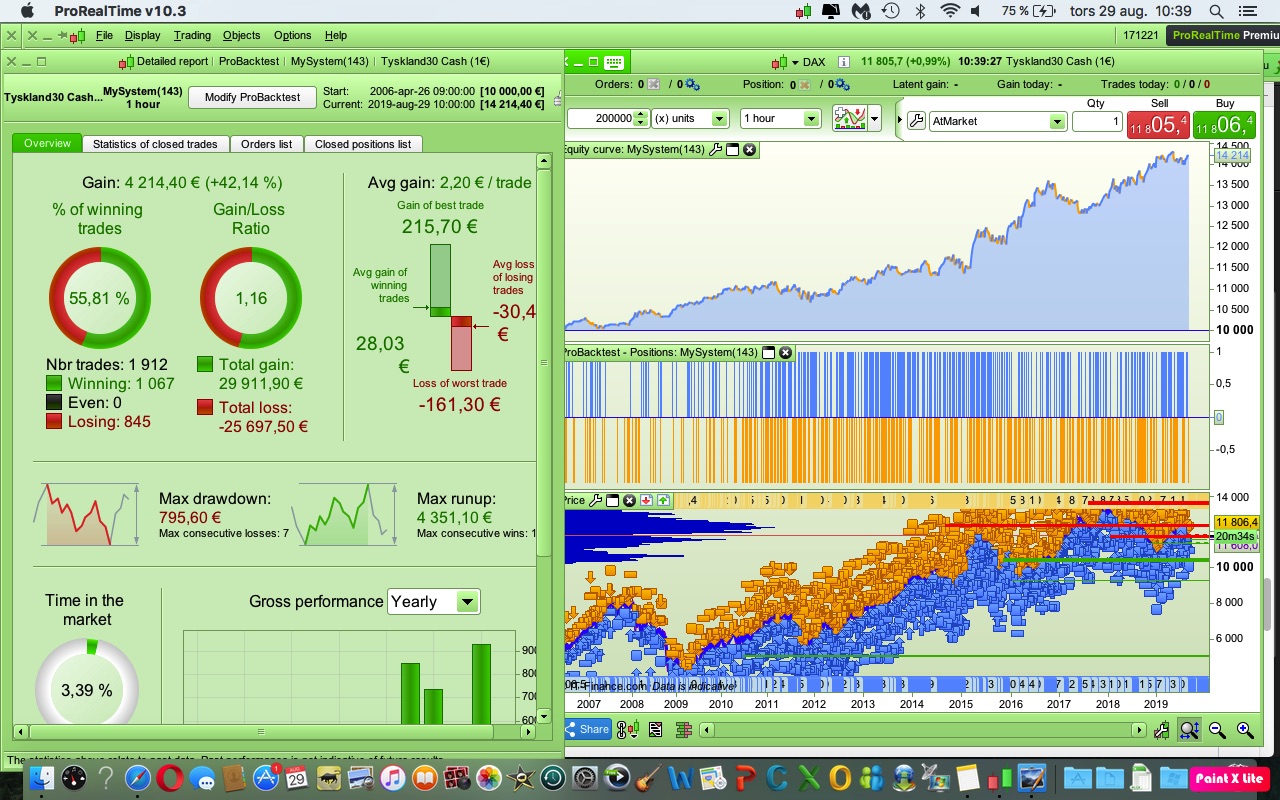1280x800 pixels.
Task: Open the Trading menu
Action: tap(192, 35)
